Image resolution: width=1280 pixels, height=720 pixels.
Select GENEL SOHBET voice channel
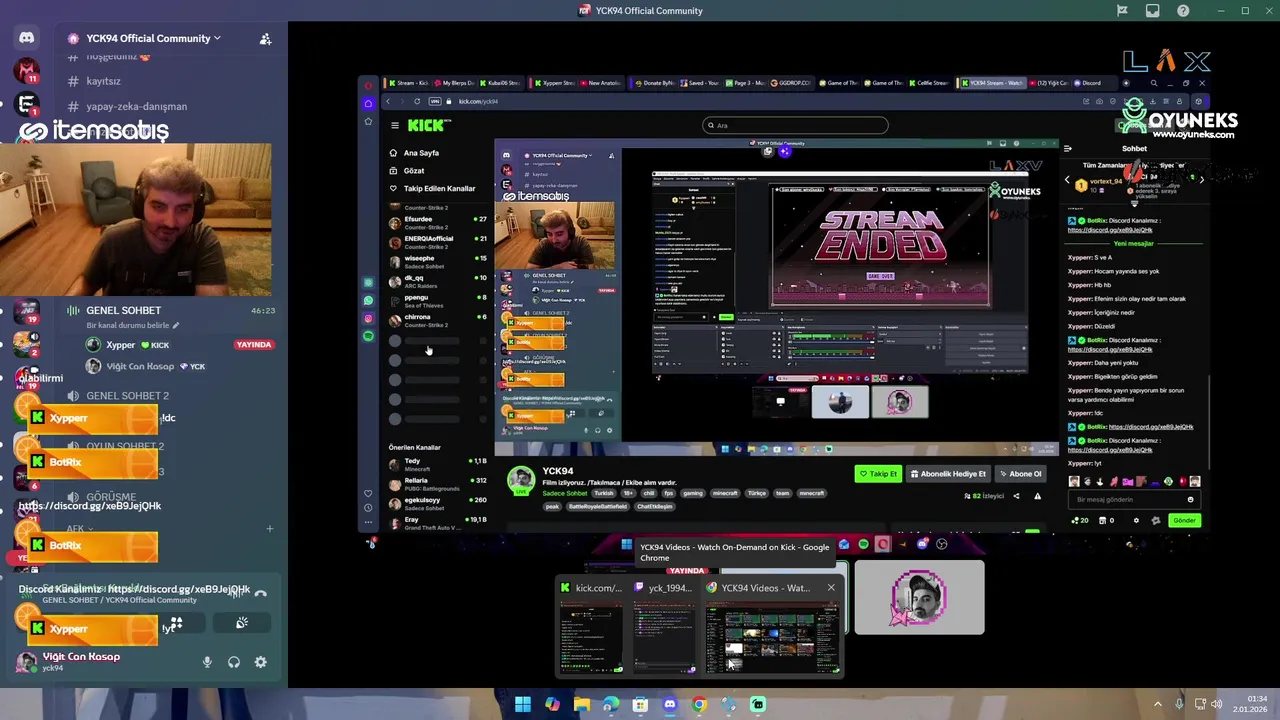pos(123,310)
